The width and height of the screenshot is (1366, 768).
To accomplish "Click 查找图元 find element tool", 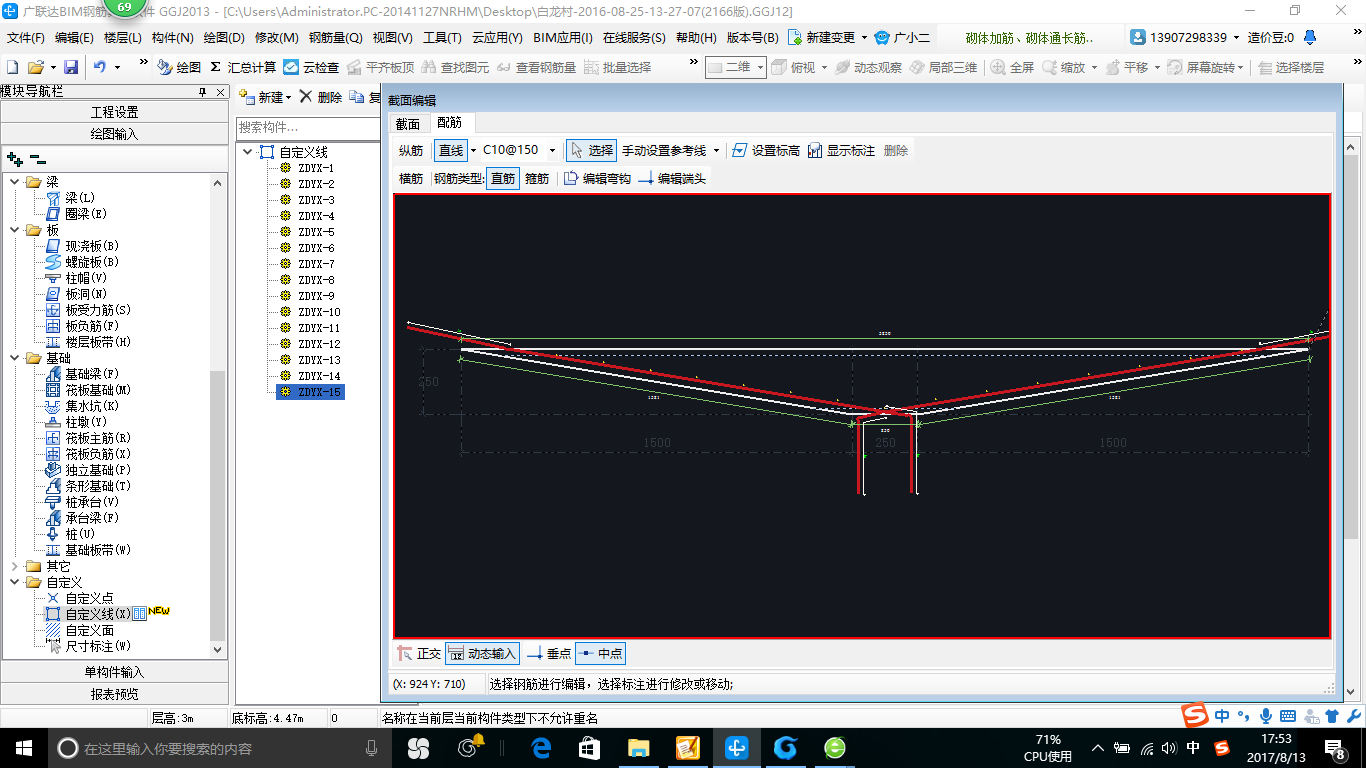I will (455, 67).
